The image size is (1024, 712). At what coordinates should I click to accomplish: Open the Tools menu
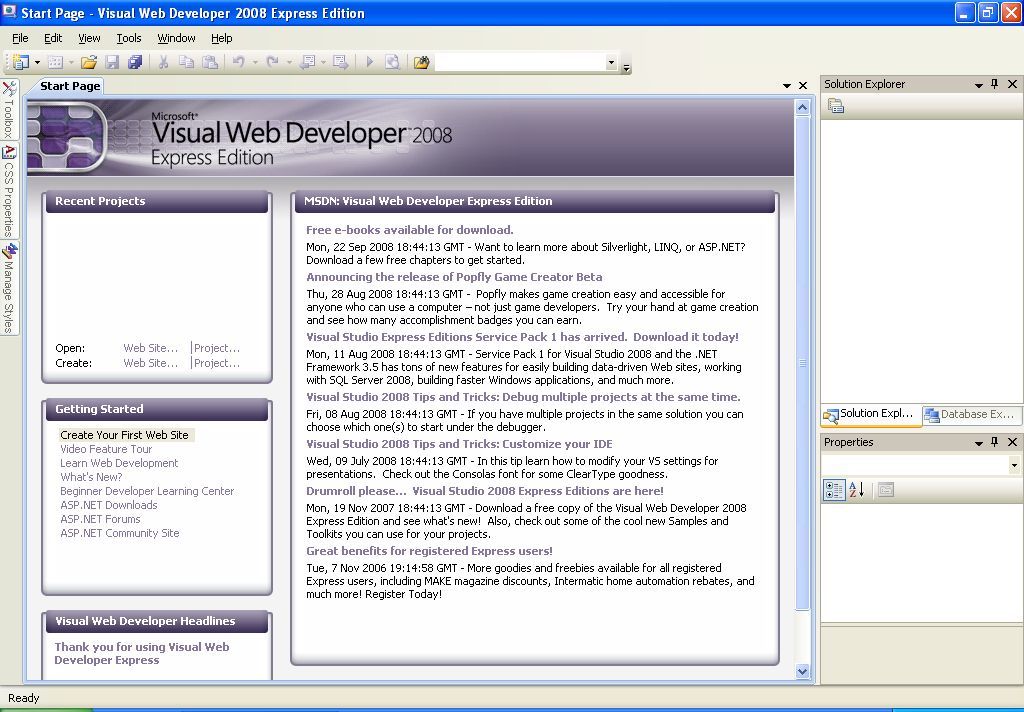[129, 38]
